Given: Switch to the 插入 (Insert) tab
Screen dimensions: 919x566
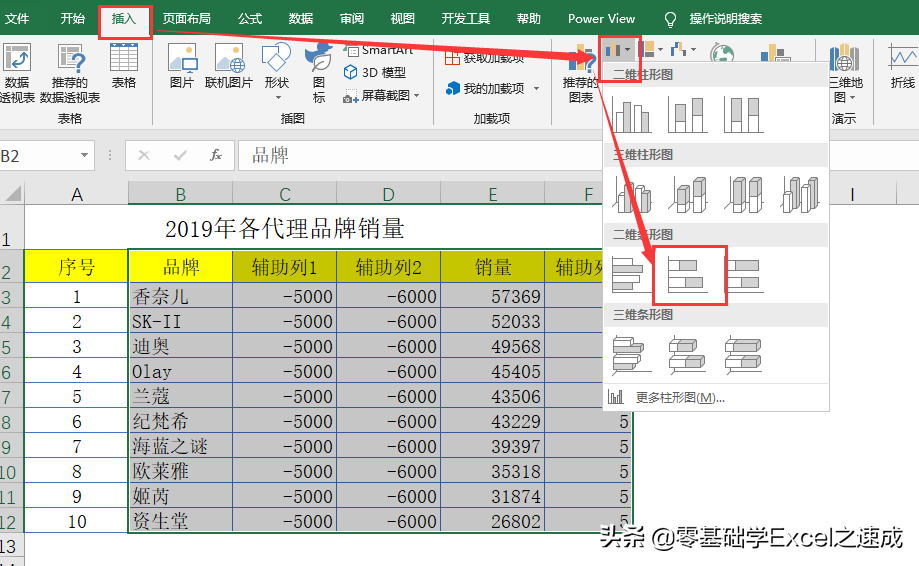Looking at the screenshot, I should coord(124,19).
